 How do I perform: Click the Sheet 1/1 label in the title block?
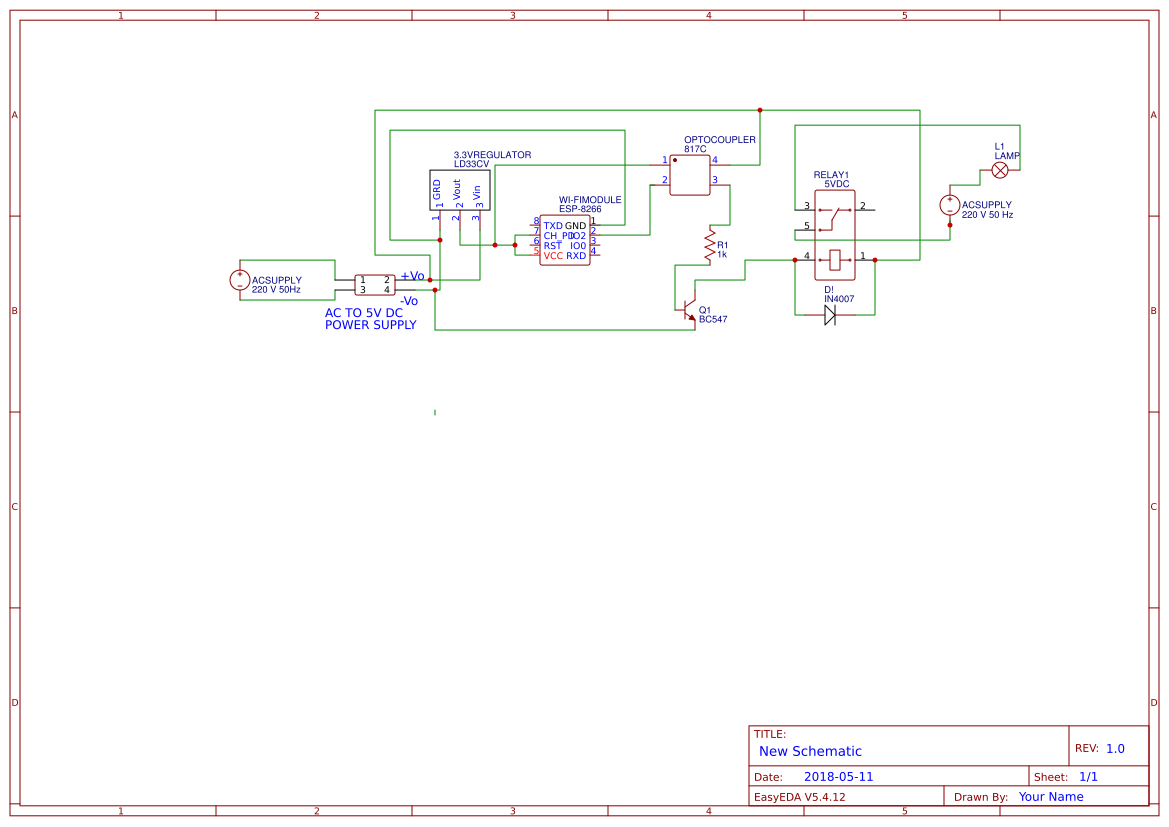tap(1089, 776)
